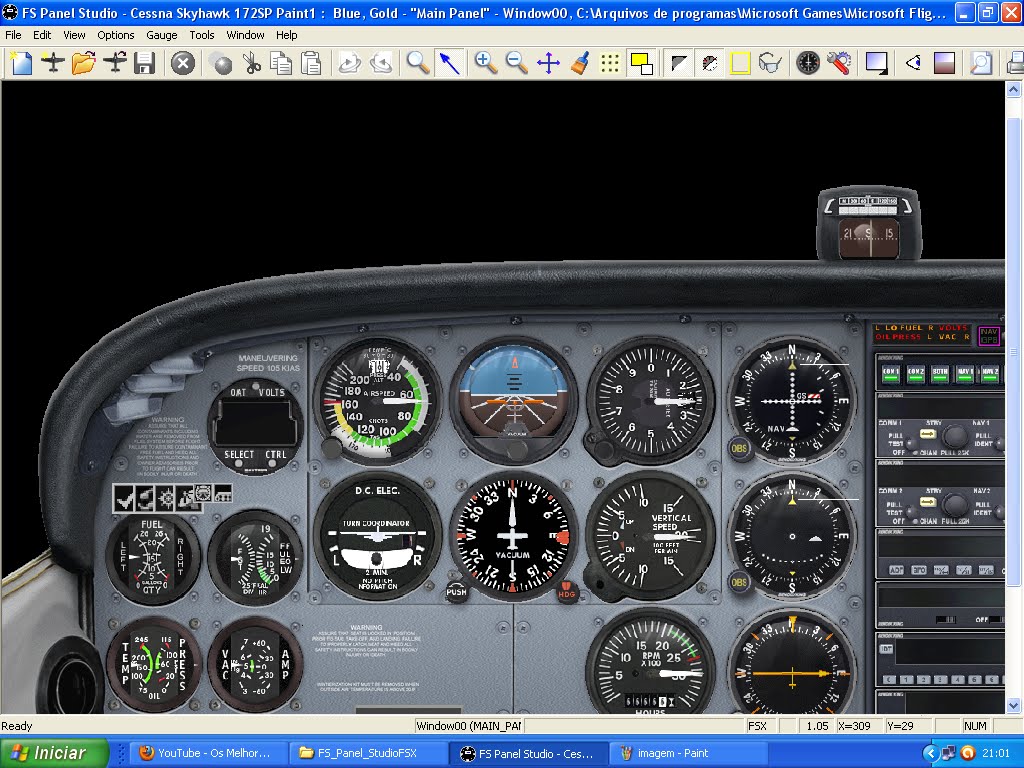Toggle the pan crosshair tool
This screenshot has height=768, width=1024.
[546, 62]
